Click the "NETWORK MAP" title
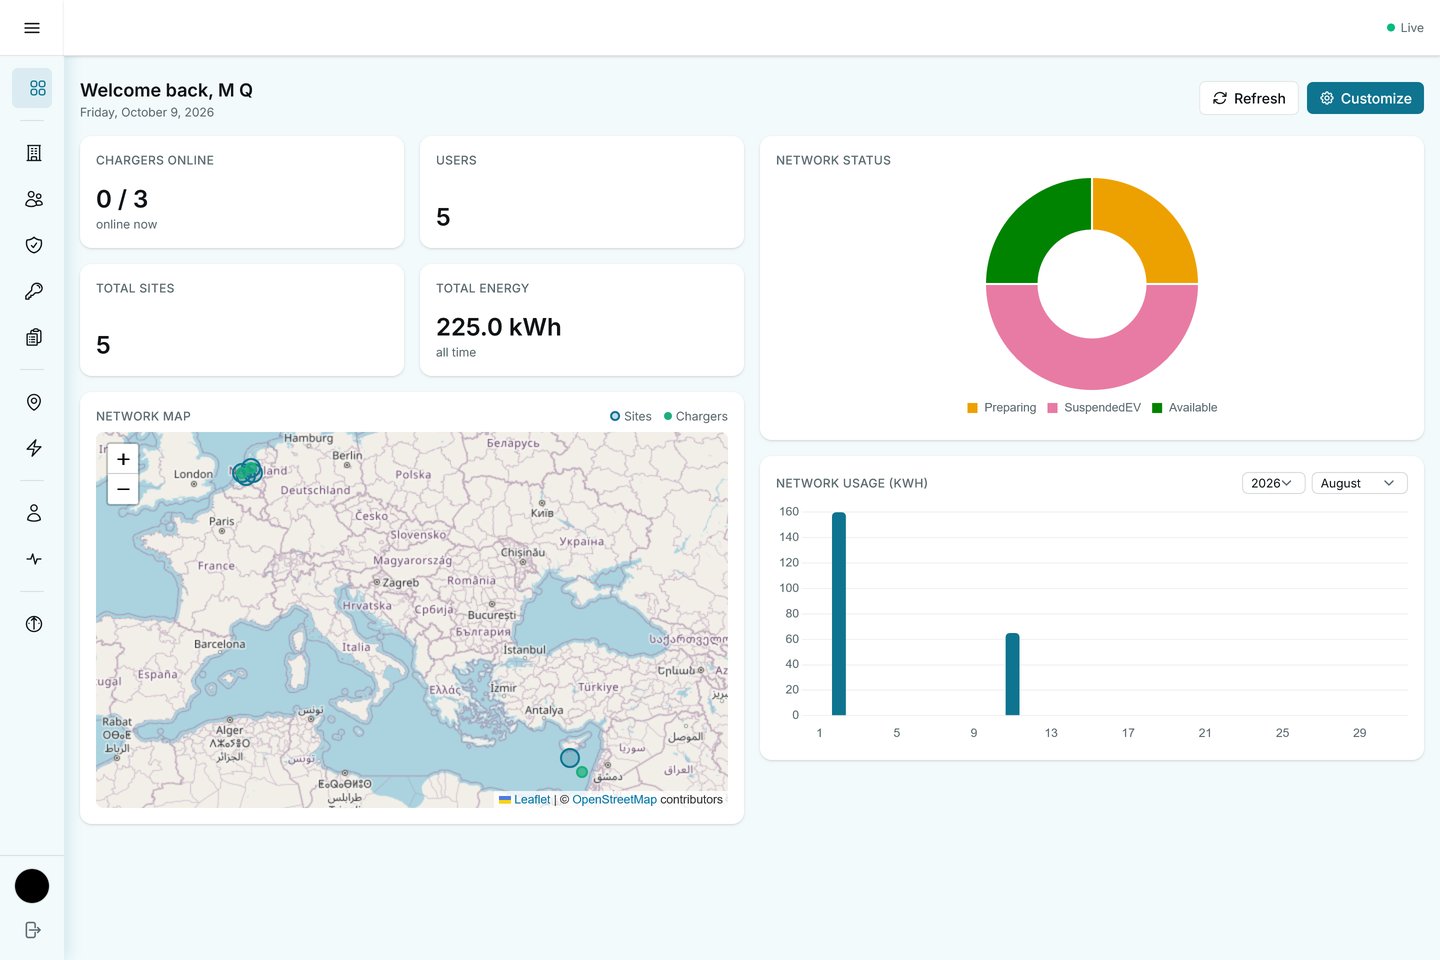This screenshot has height=960, width=1440. pos(143,416)
